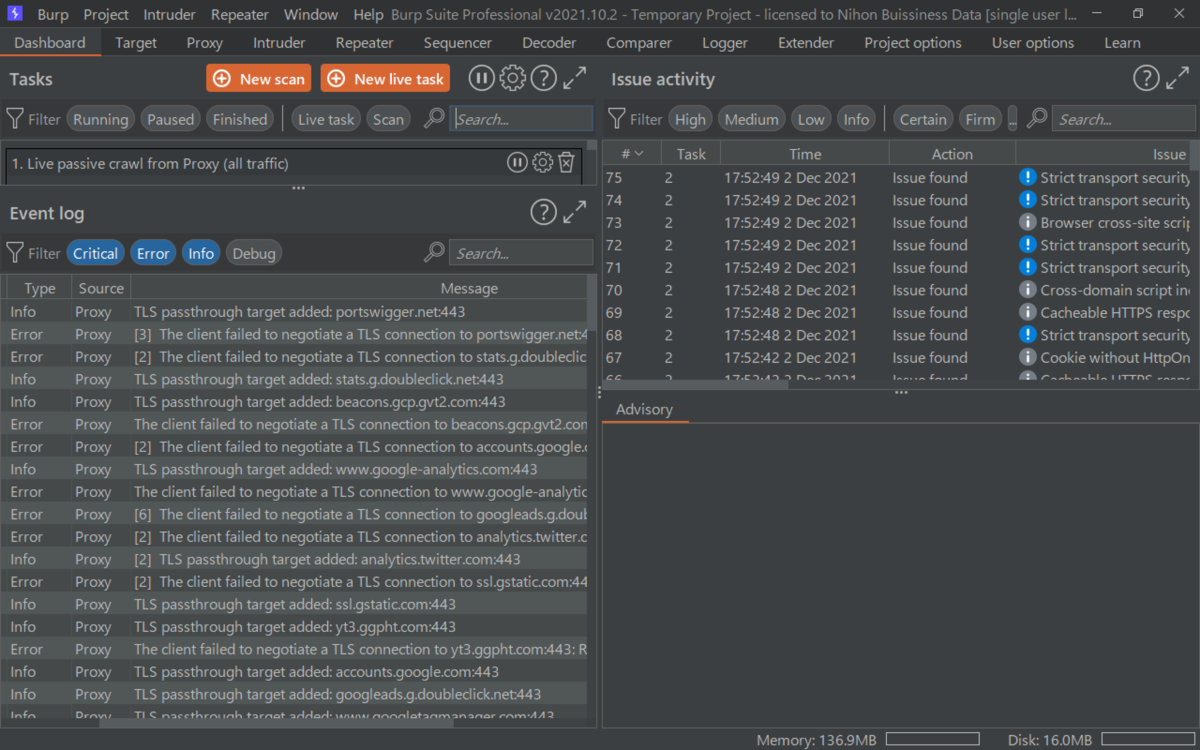Toggle the Low severity issue filter
The height and width of the screenshot is (750, 1200).
[x=811, y=119]
